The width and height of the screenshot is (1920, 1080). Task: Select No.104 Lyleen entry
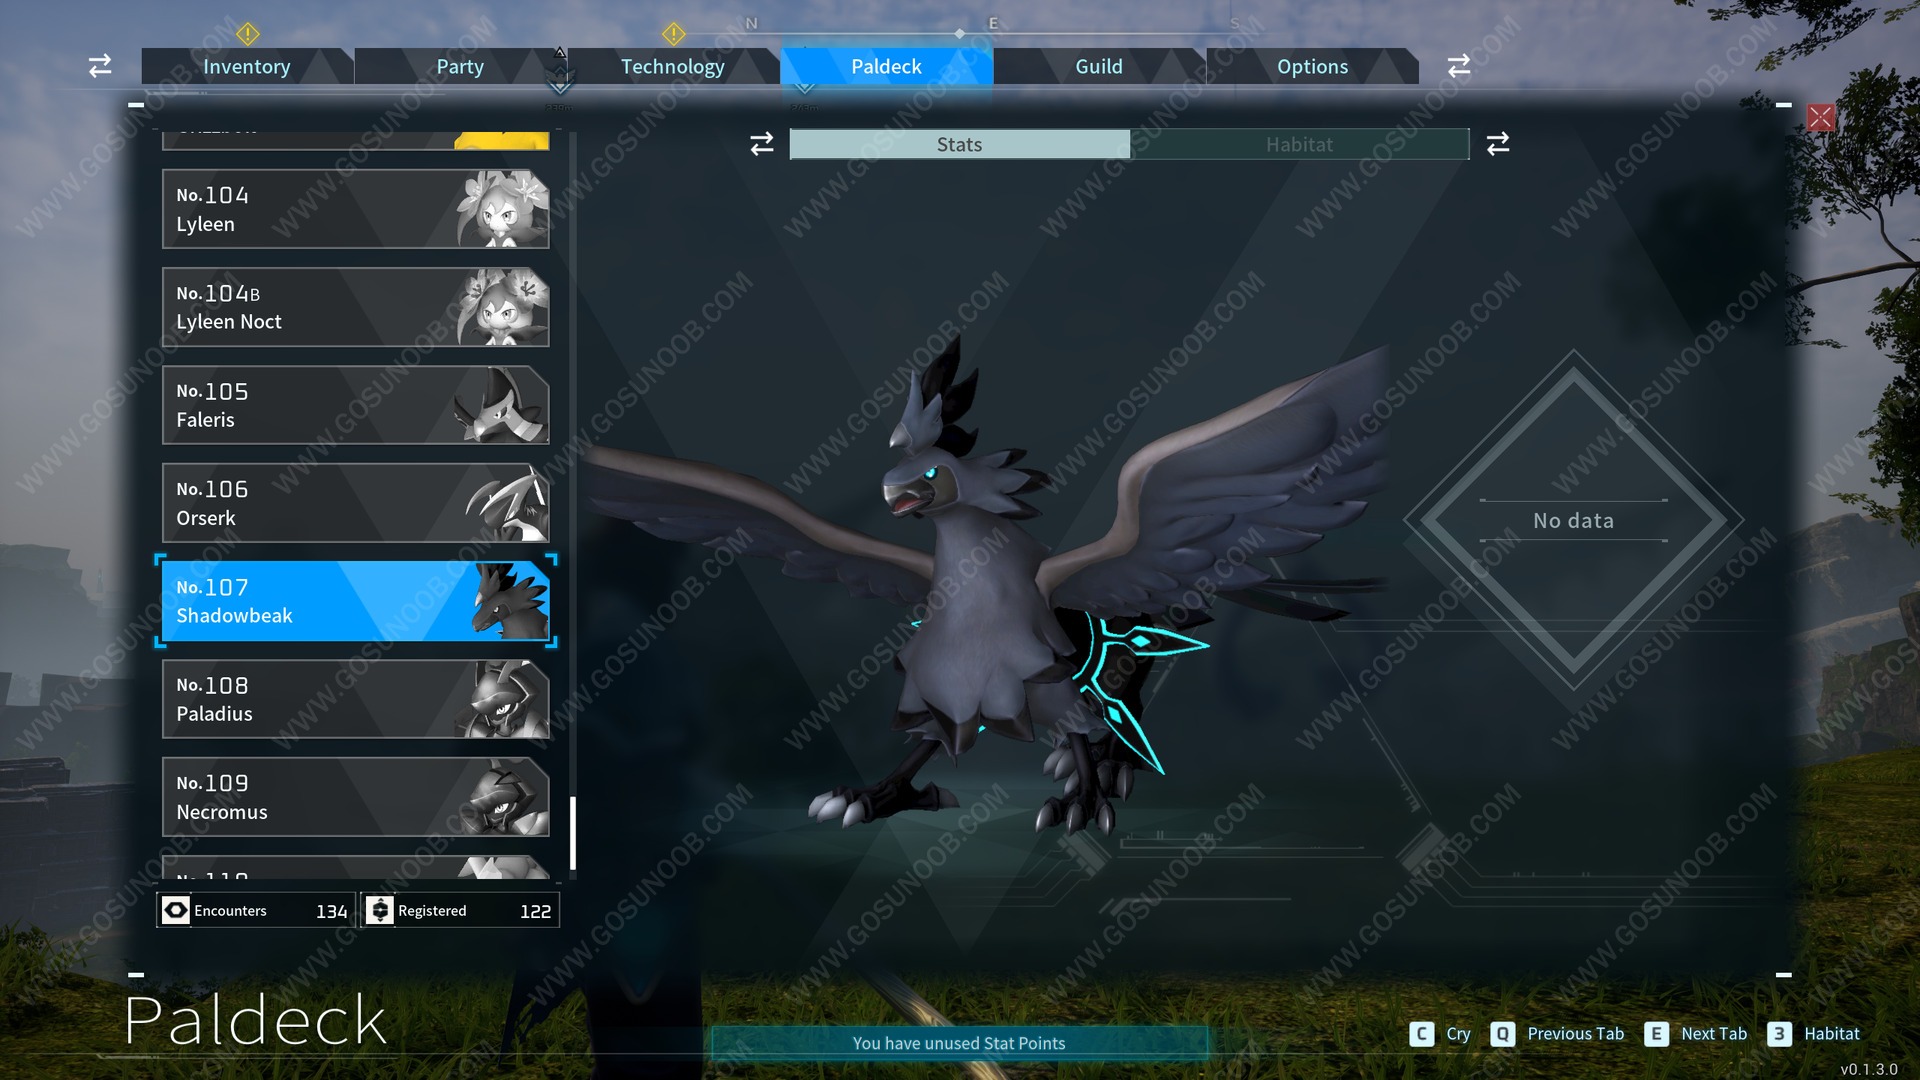(x=356, y=209)
